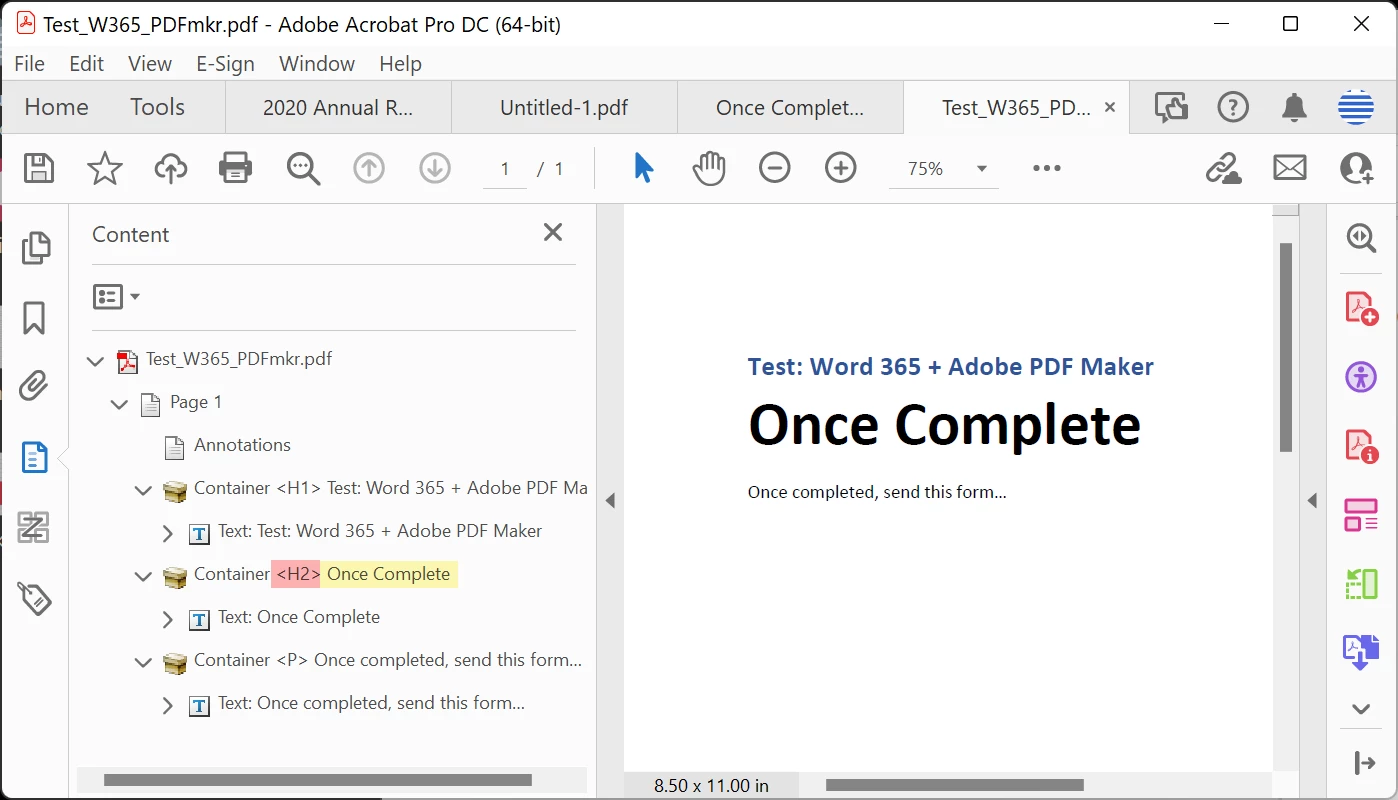This screenshot has width=1398, height=800.
Task: Open the Help menu
Action: point(400,63)
